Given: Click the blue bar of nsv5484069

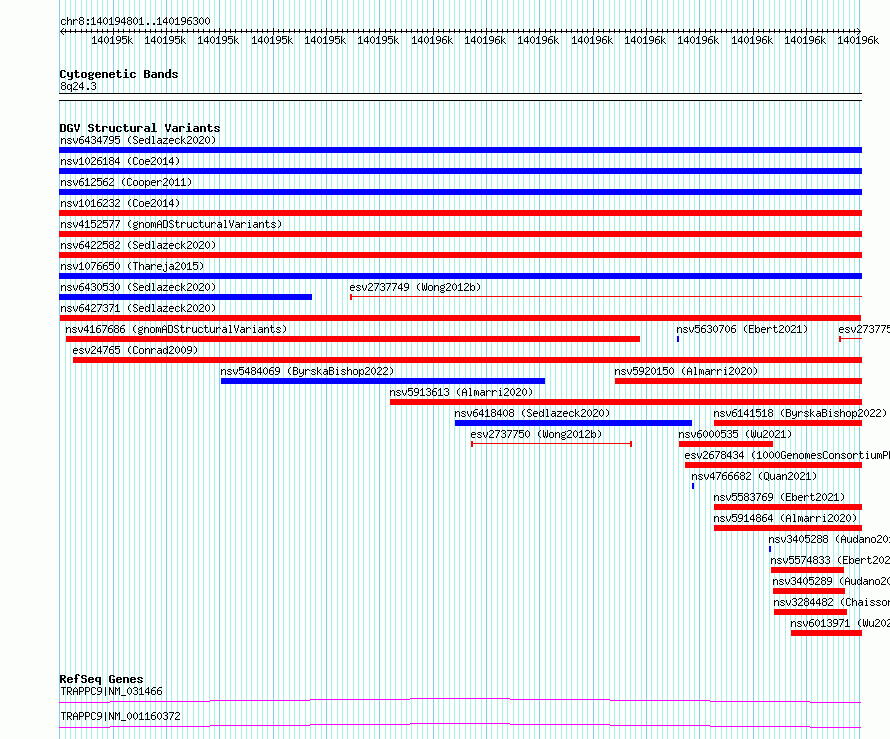Looking at the screenshot, I should (383, 381).
